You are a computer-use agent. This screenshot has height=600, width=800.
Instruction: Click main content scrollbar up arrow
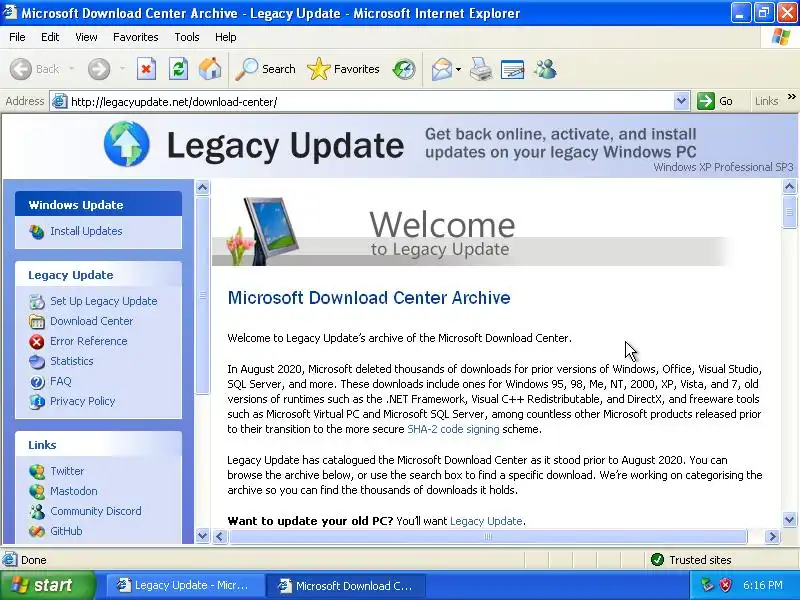coord(789,187)
